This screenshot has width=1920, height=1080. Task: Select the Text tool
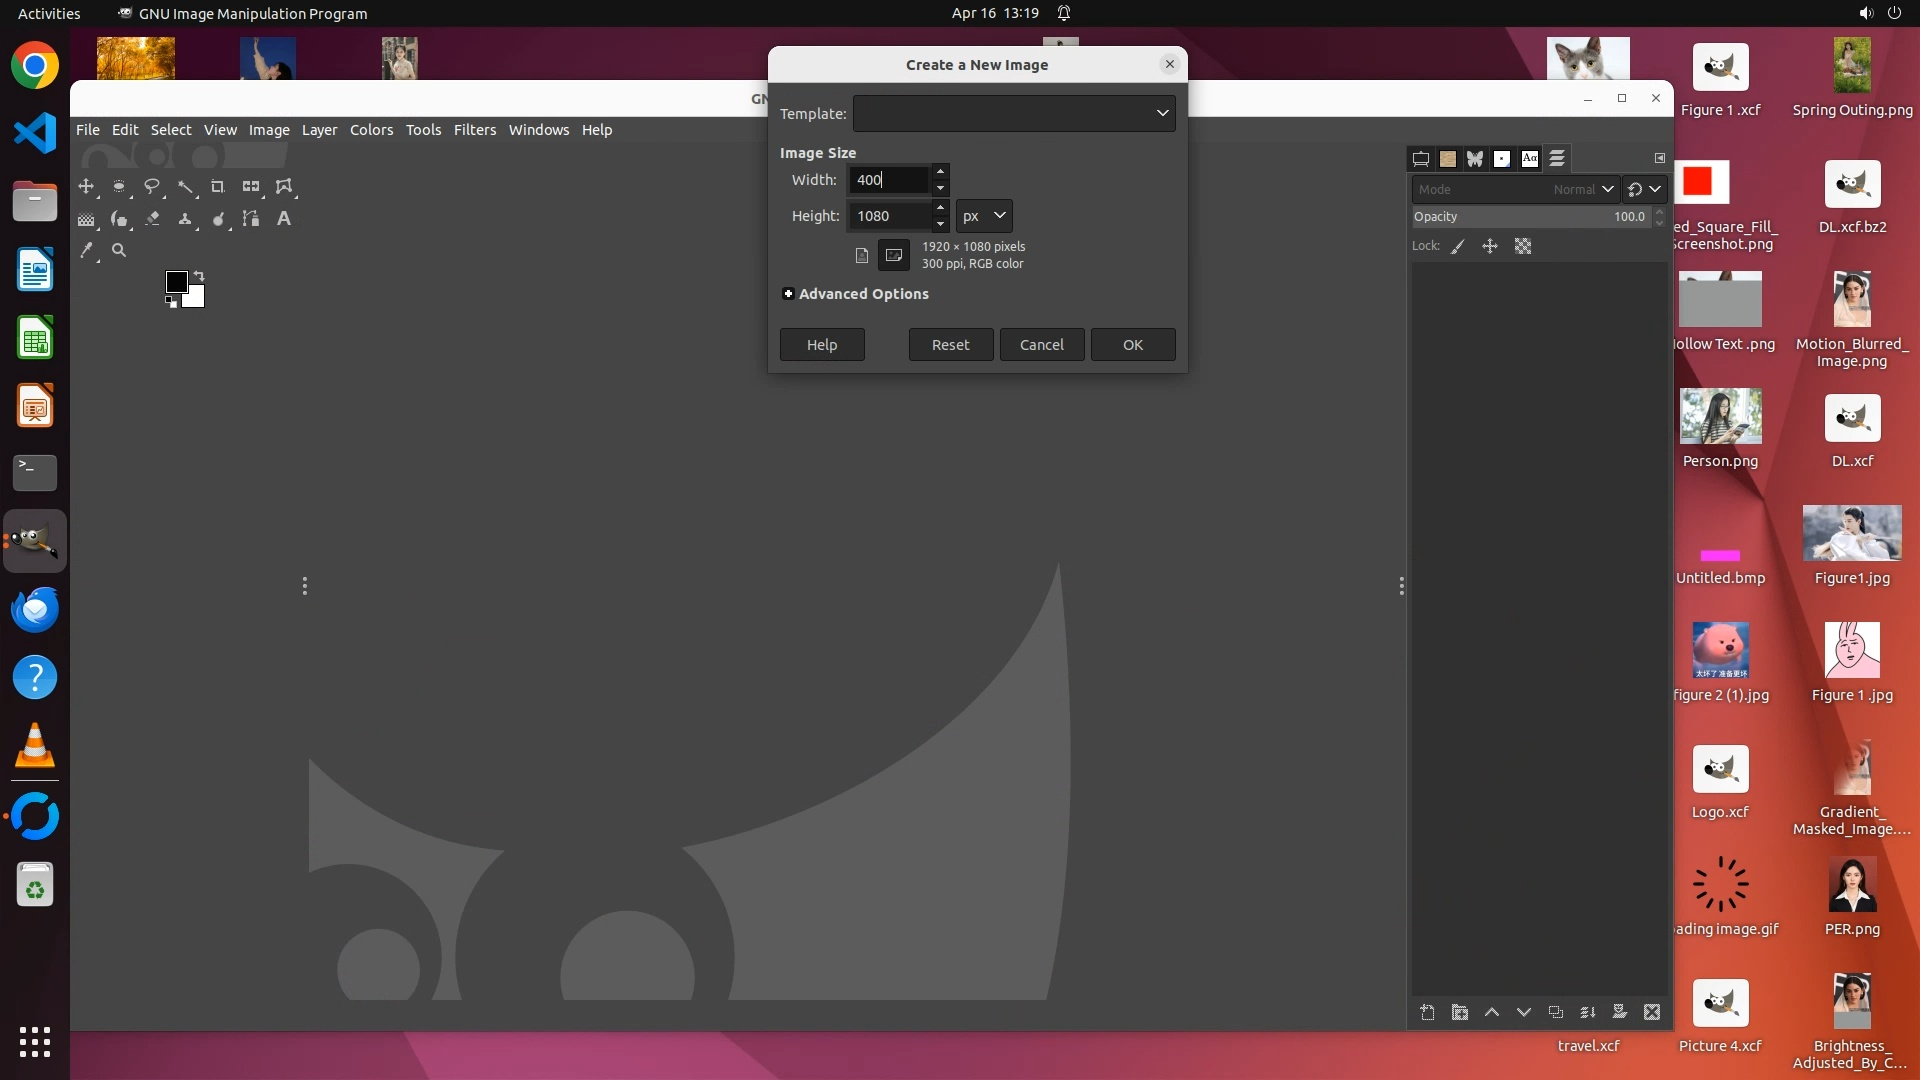[284, 219]
